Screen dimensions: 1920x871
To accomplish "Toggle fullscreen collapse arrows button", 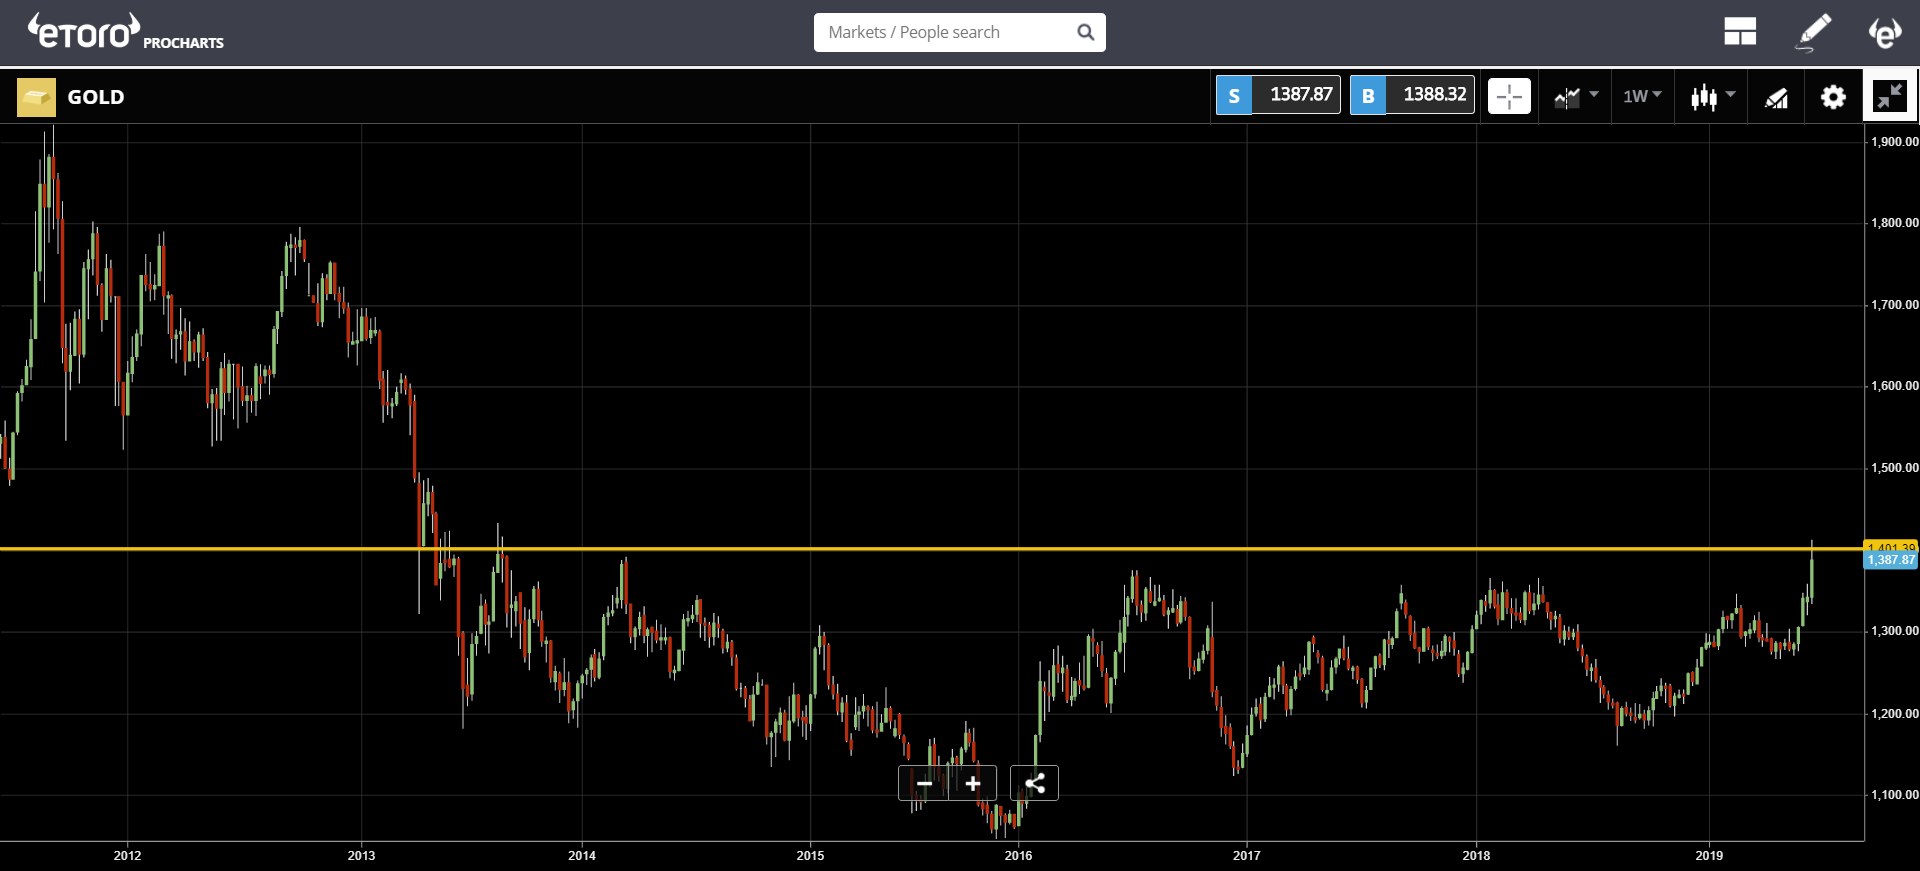I will pos(1890,96).
